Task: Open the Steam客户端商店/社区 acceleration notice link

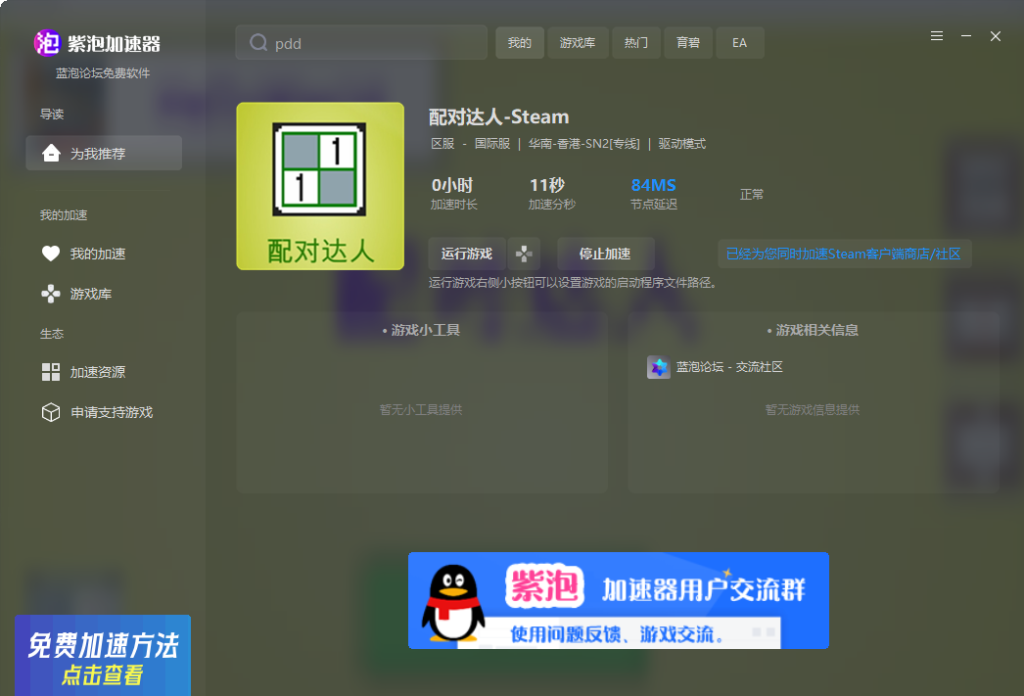Action: pos(844,254)
